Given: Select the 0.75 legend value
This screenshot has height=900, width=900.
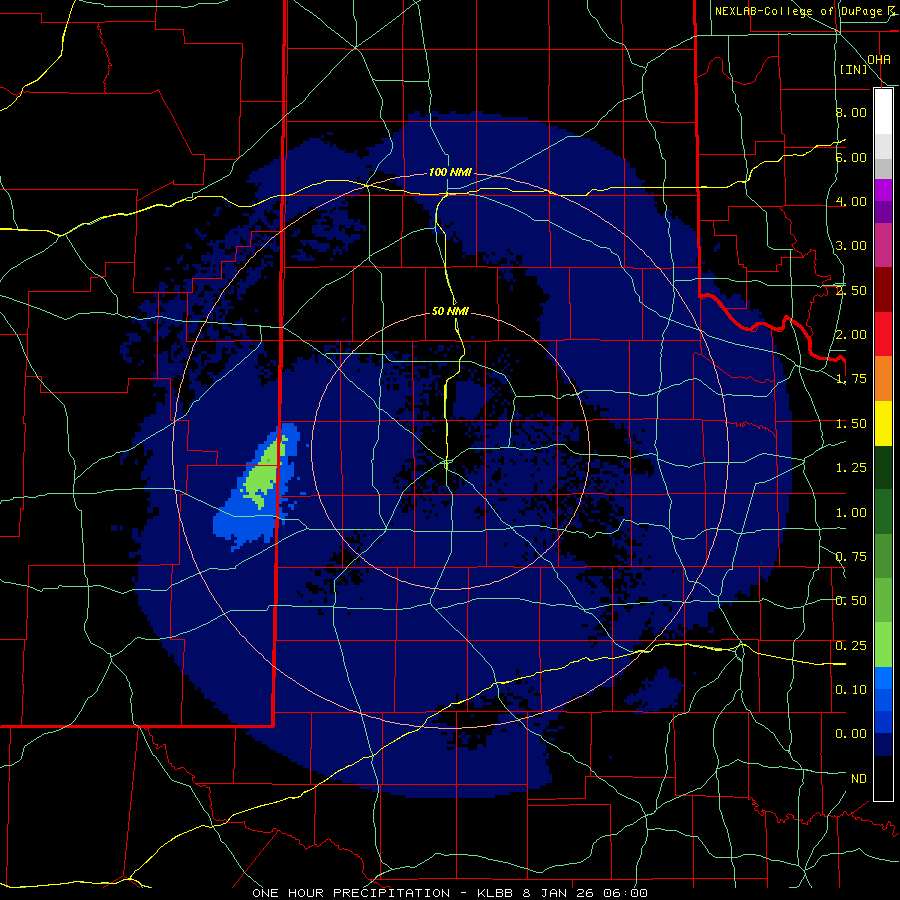Looking at the screenshot, I should pos(851,557).
